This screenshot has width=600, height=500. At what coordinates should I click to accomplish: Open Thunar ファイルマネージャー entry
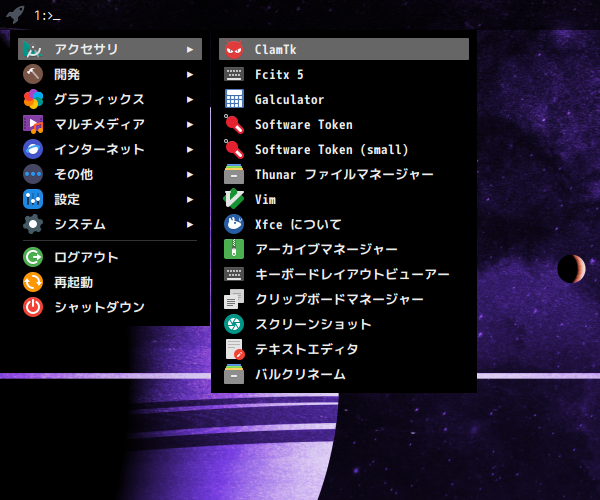point(344,174)
